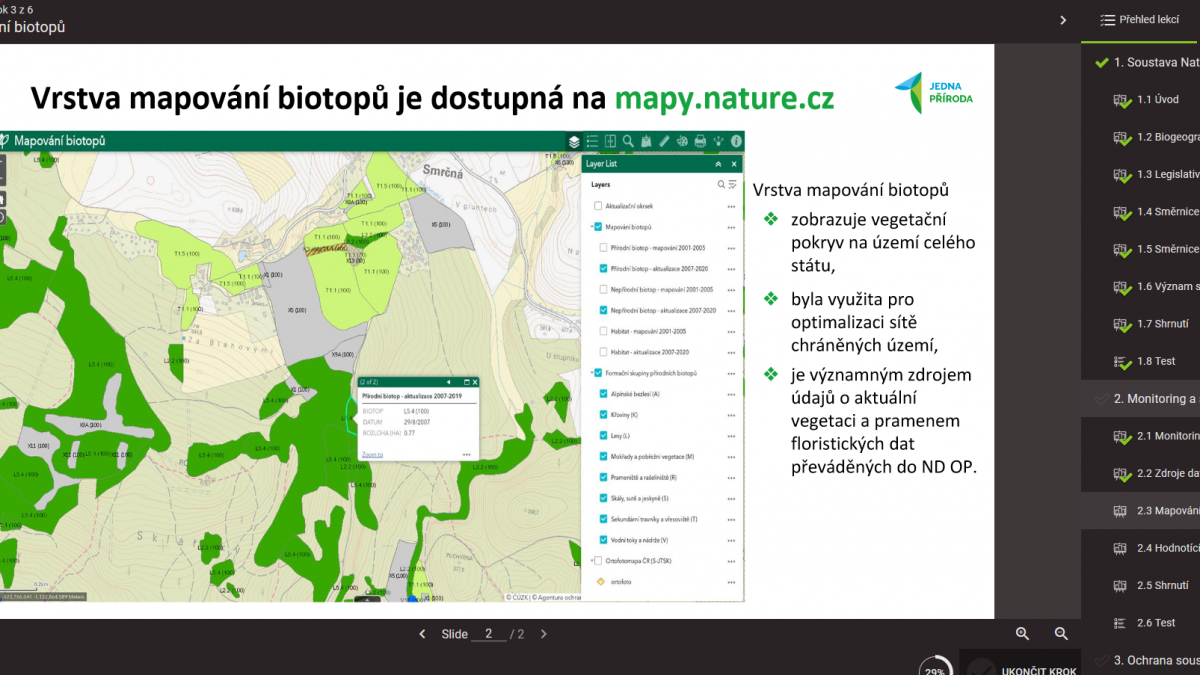Click the slide icon for lesson 1.7 Shrnutí
This screenshot has height=675, width=1200.
(x=1121, y=324)
